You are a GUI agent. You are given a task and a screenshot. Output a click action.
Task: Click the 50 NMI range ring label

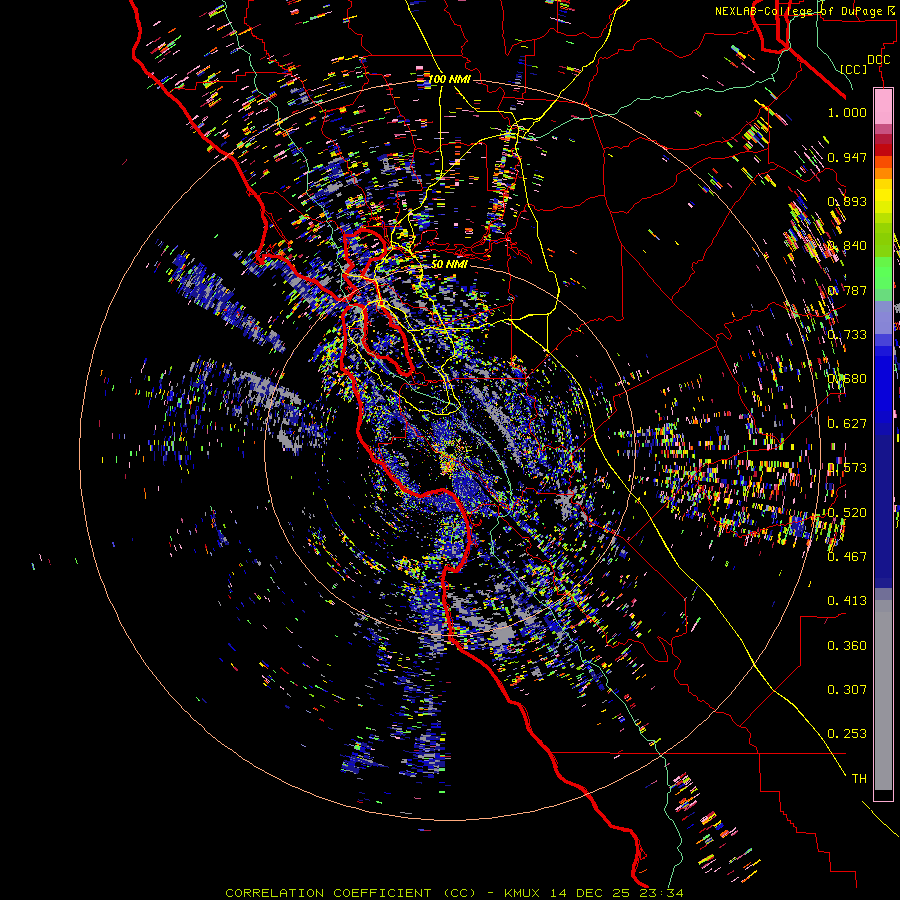450,264
